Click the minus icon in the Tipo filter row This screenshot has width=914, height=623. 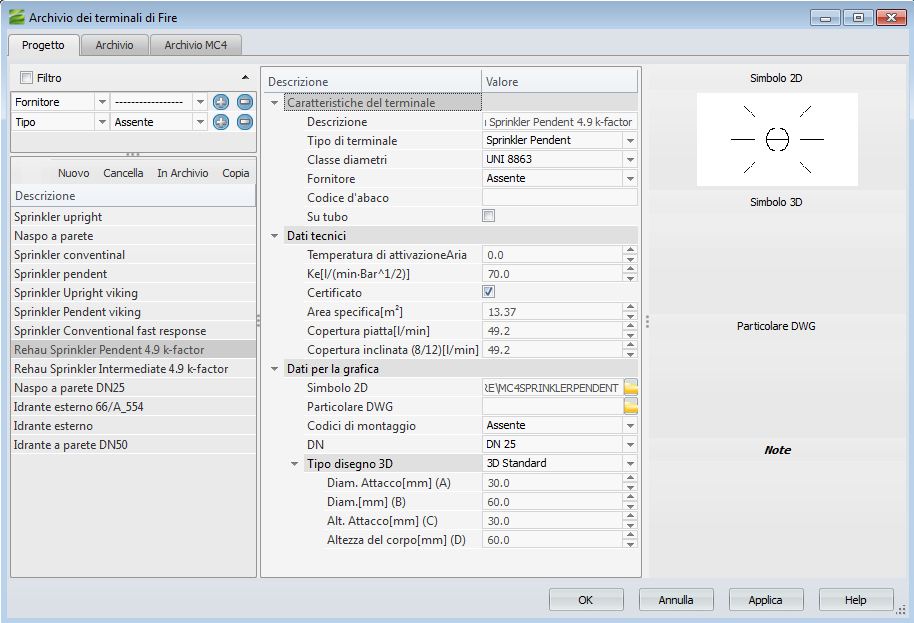coord(245,122)
